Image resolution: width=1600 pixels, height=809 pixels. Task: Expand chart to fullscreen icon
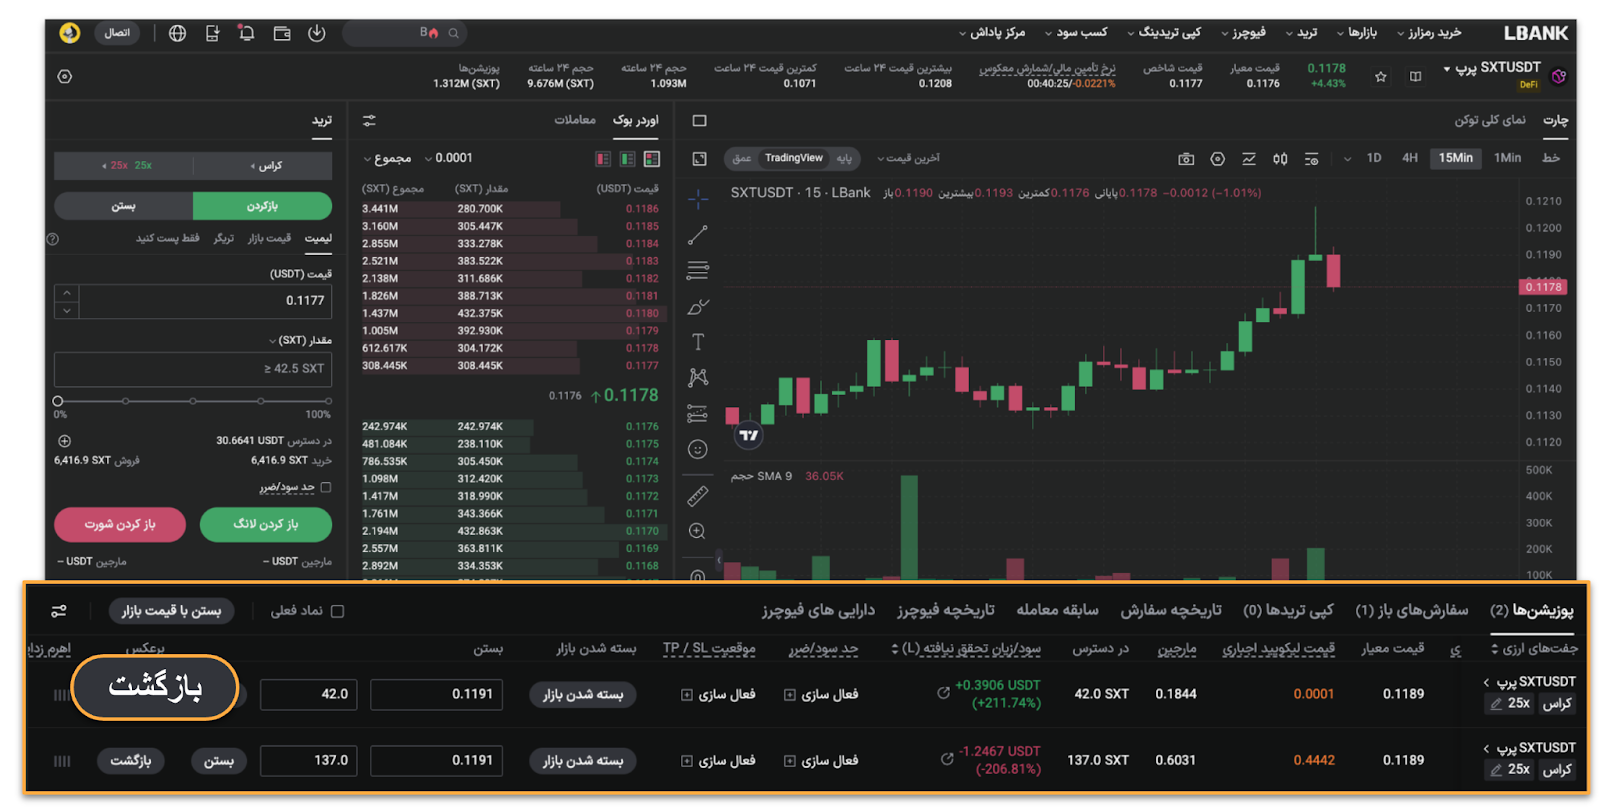699,159
